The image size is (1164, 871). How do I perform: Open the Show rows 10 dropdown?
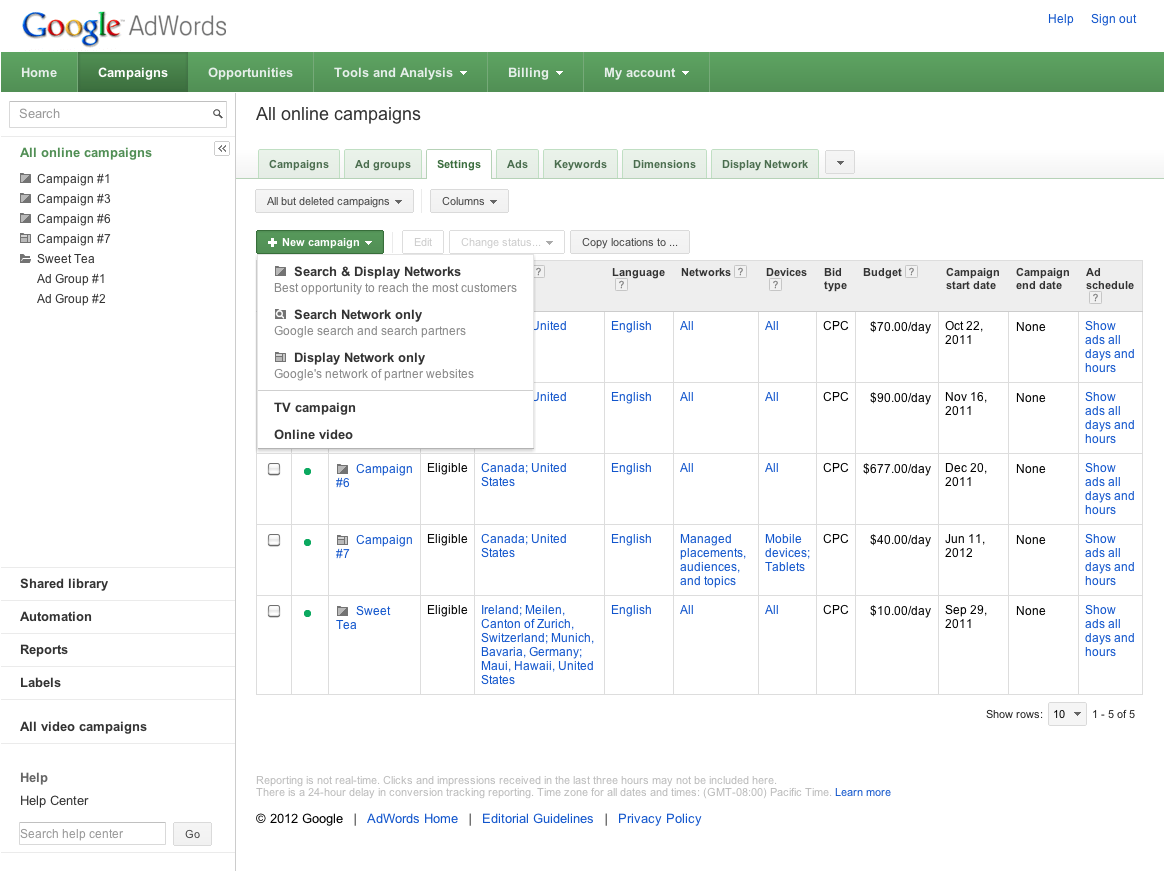(x=1067, y=714)
